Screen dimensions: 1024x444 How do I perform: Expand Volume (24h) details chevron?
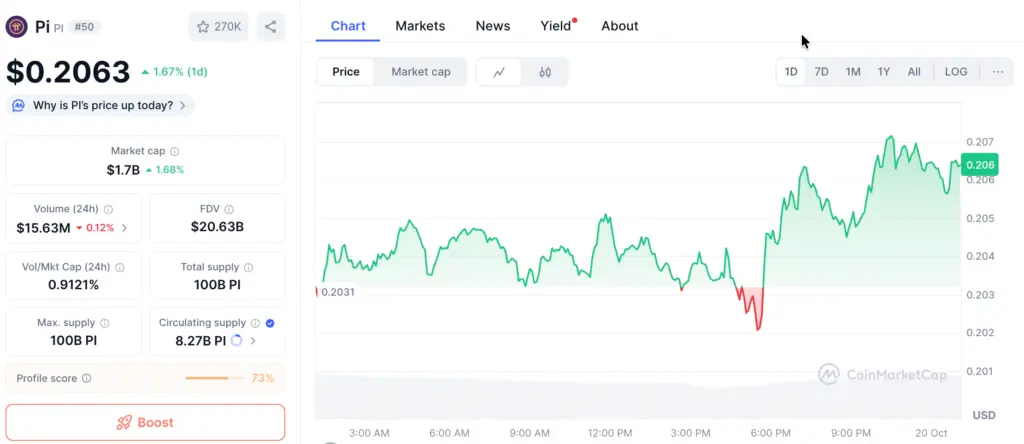point(124,228)
